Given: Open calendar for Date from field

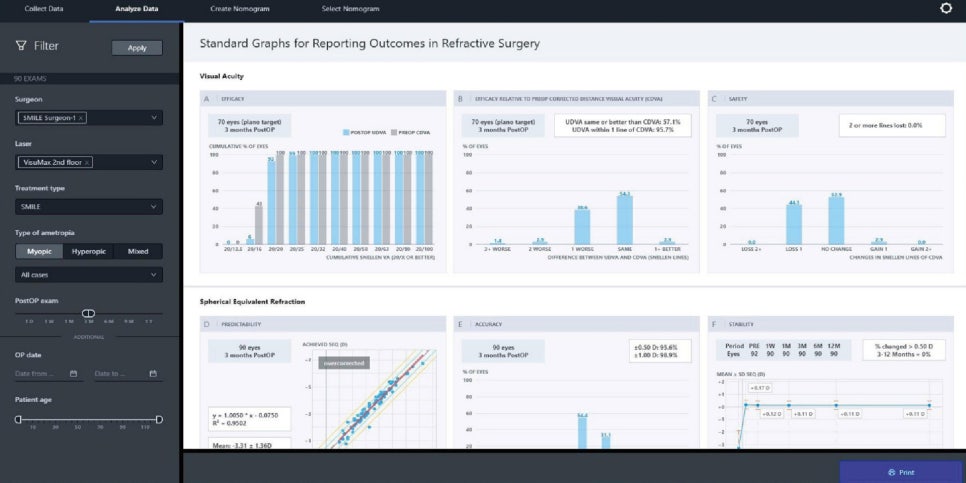Looking at the screenshot, I should (x=73, y=373).
